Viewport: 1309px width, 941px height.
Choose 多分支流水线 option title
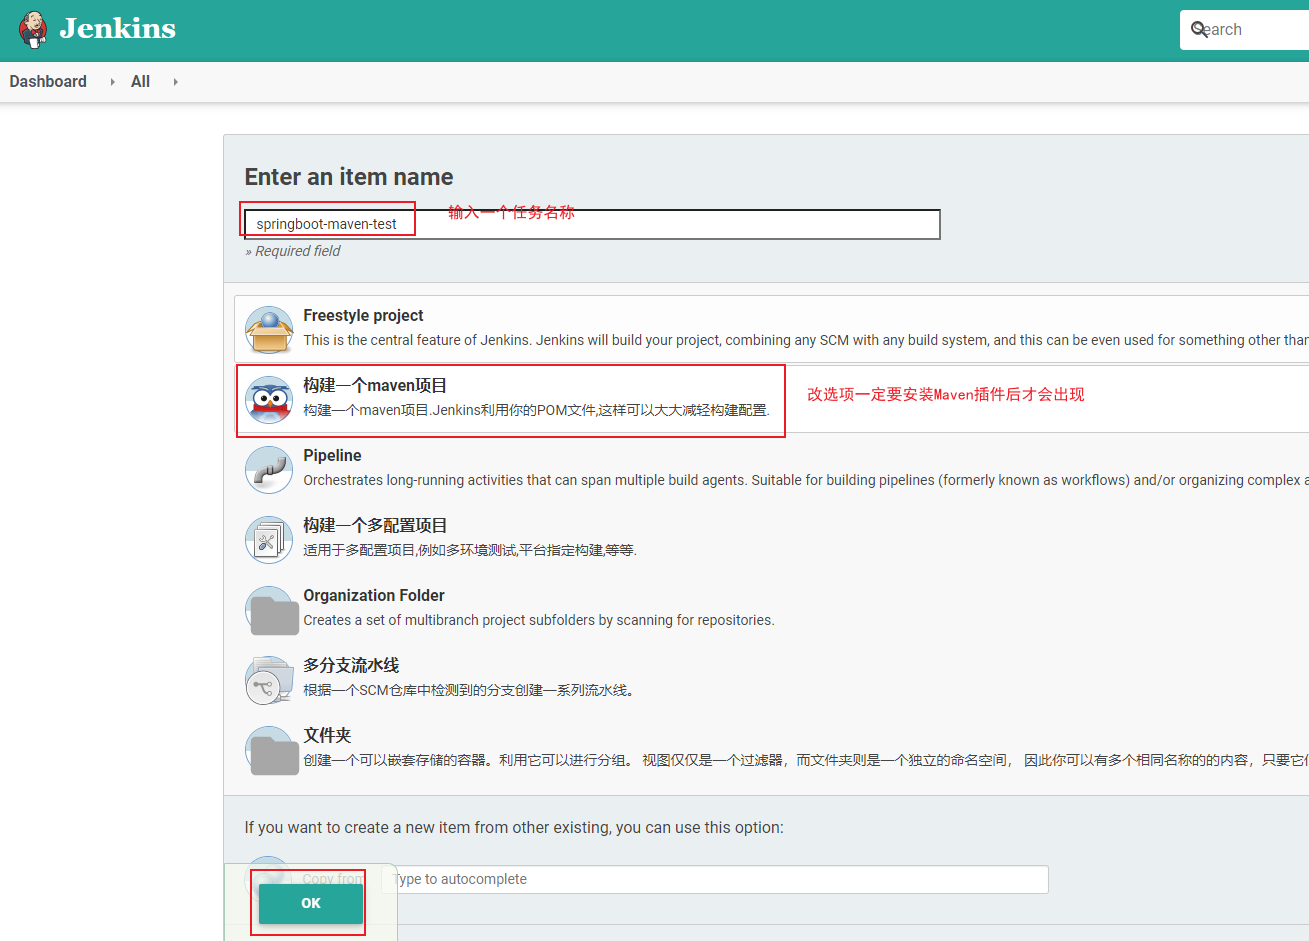(x=351, y=665)
